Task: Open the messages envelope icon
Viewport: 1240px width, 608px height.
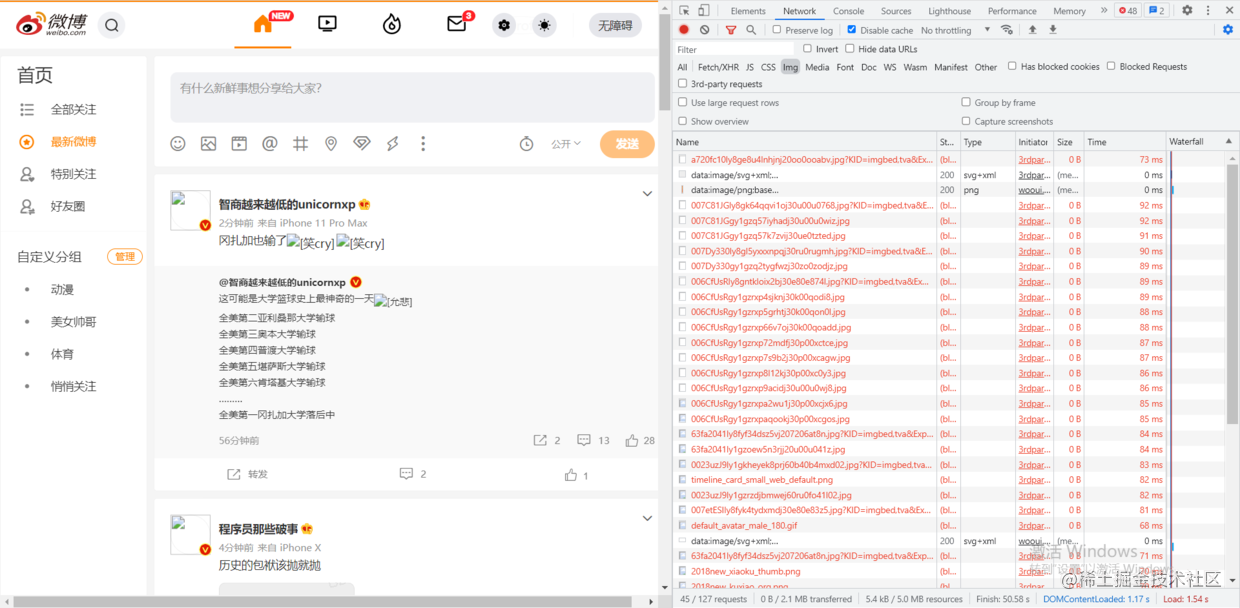Action: pos(457,24)
